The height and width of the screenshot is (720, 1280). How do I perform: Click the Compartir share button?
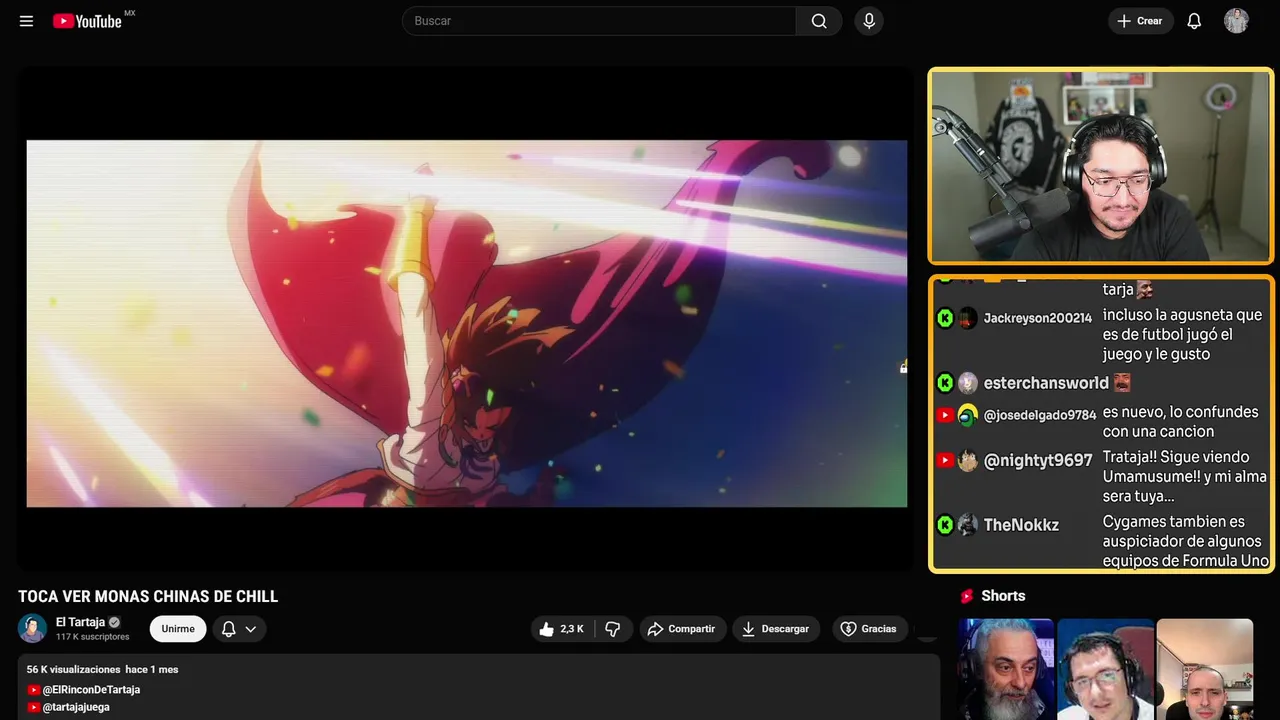682,629
